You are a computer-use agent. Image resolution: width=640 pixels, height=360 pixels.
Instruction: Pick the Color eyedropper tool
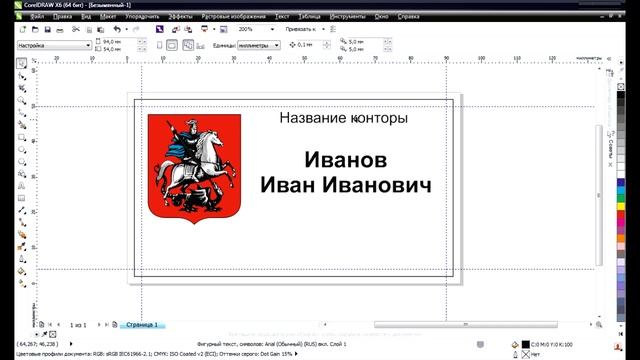pyautogui.click(x=22, y=247)
